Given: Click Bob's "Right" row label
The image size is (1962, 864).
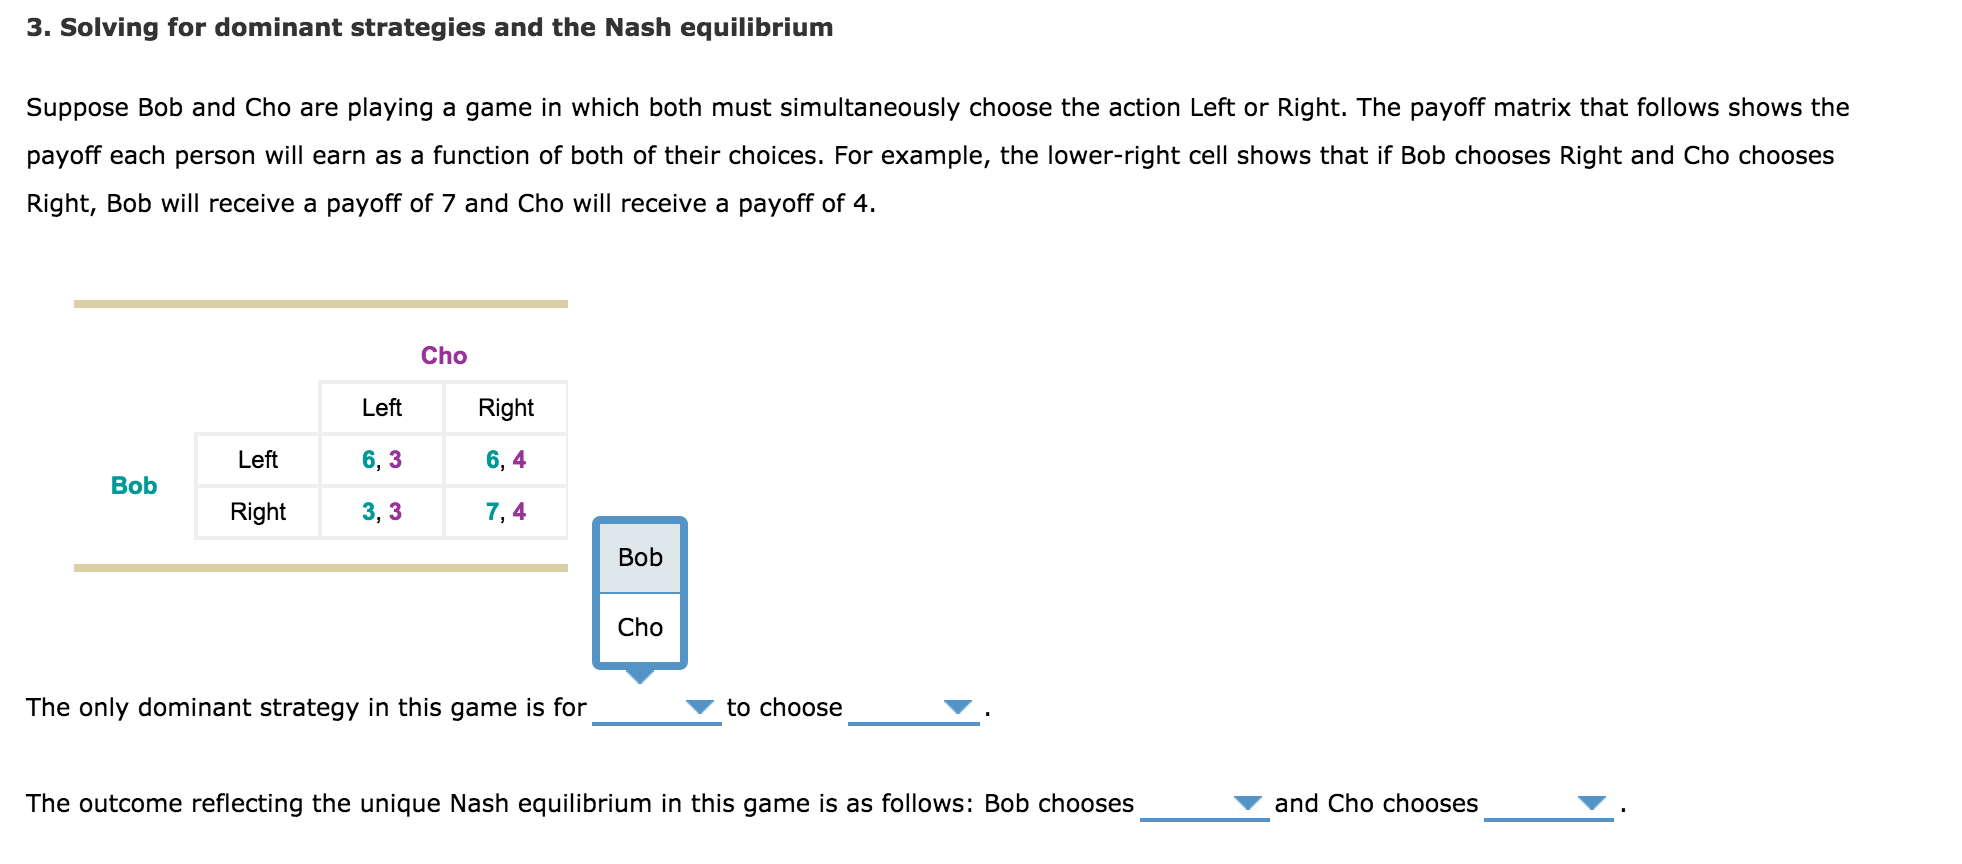Looking at the screenshot, I should 257,511.
